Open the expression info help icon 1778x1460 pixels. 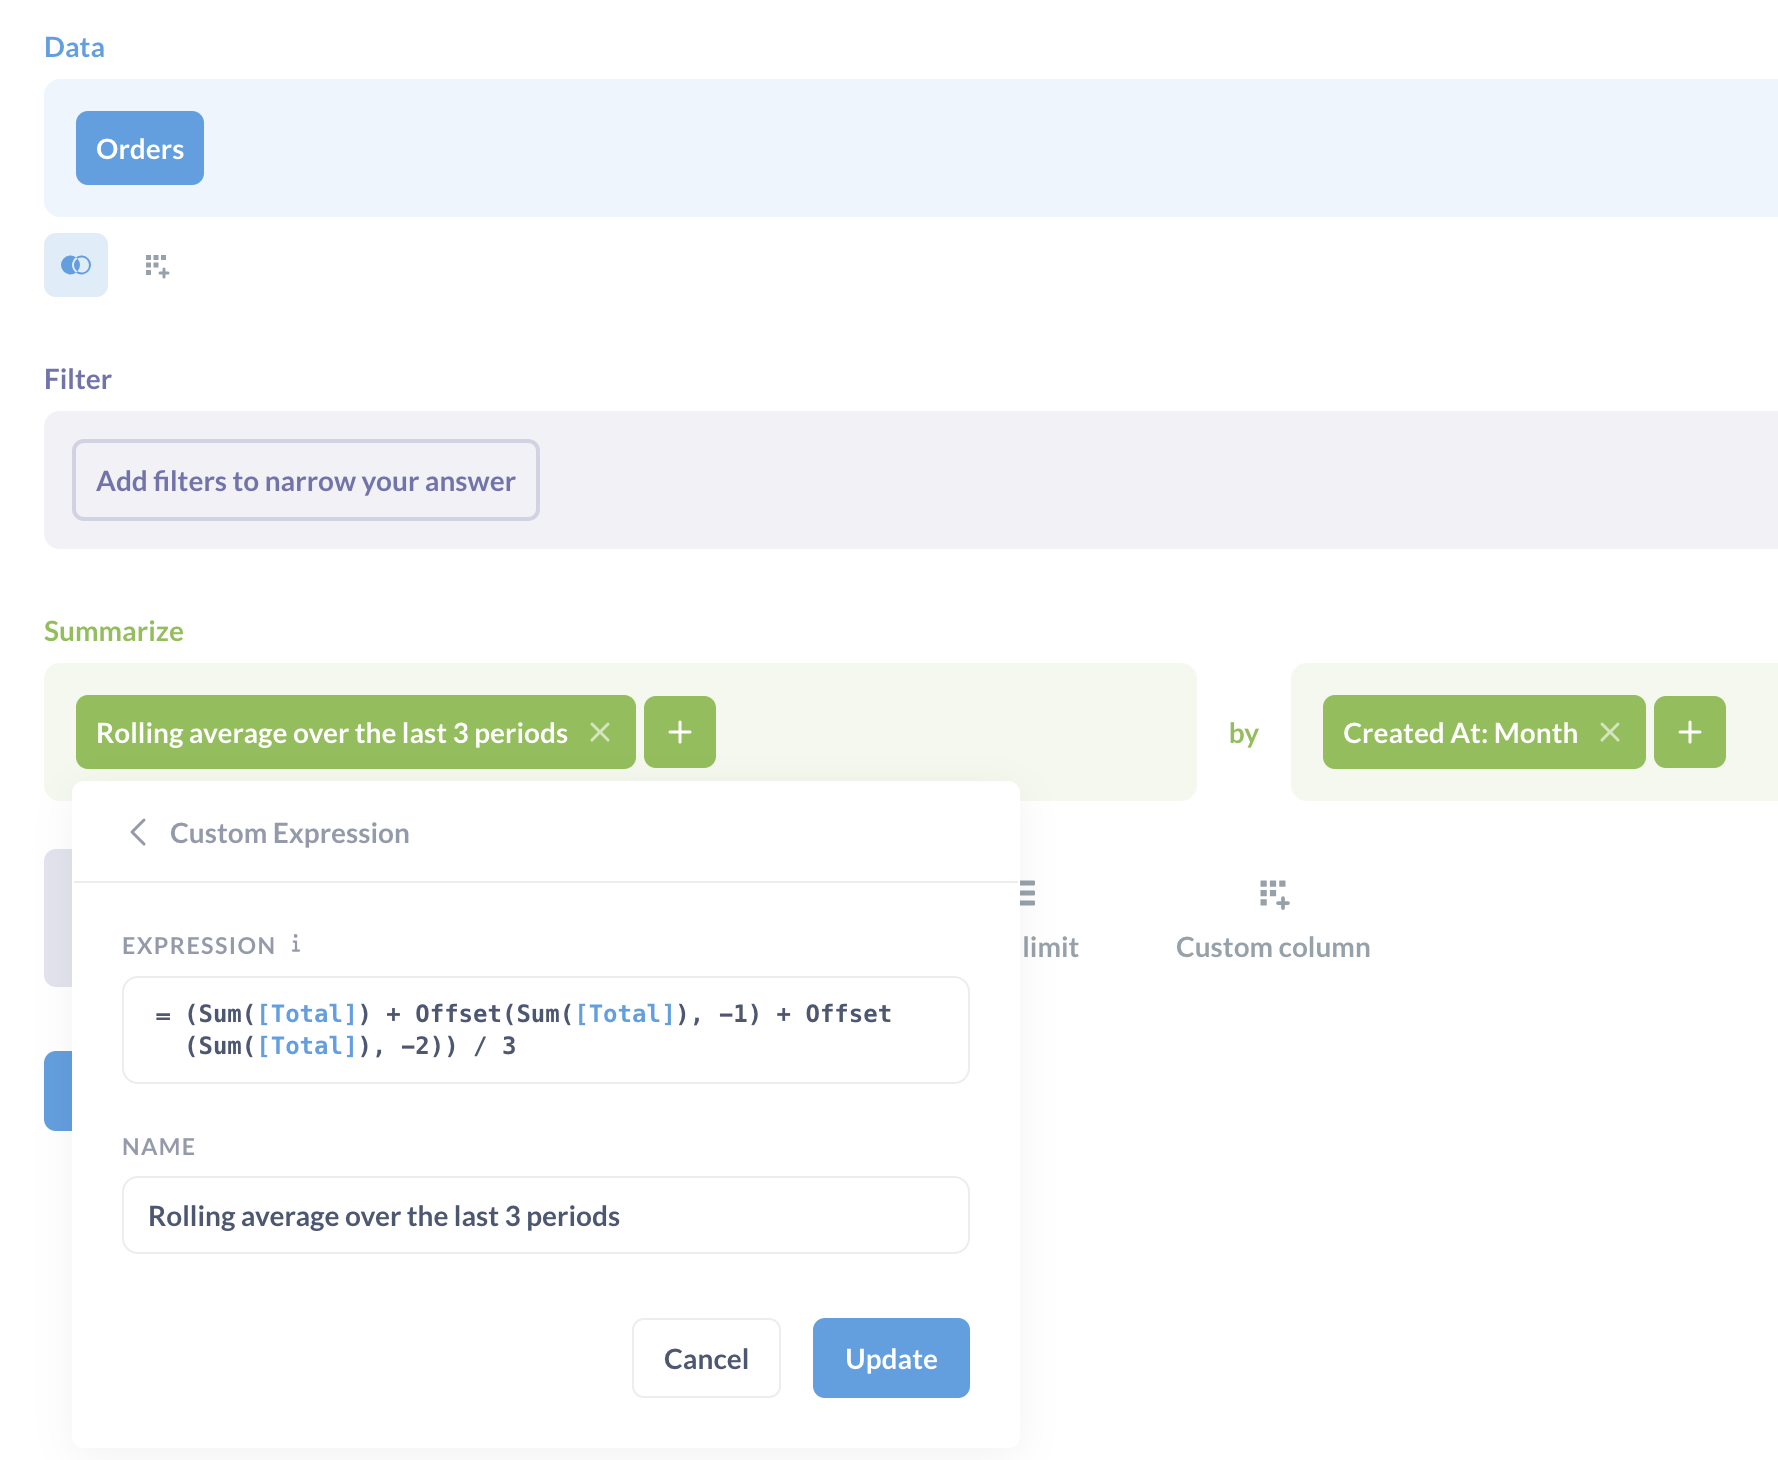pyautogui.click(x=296, y=944)
